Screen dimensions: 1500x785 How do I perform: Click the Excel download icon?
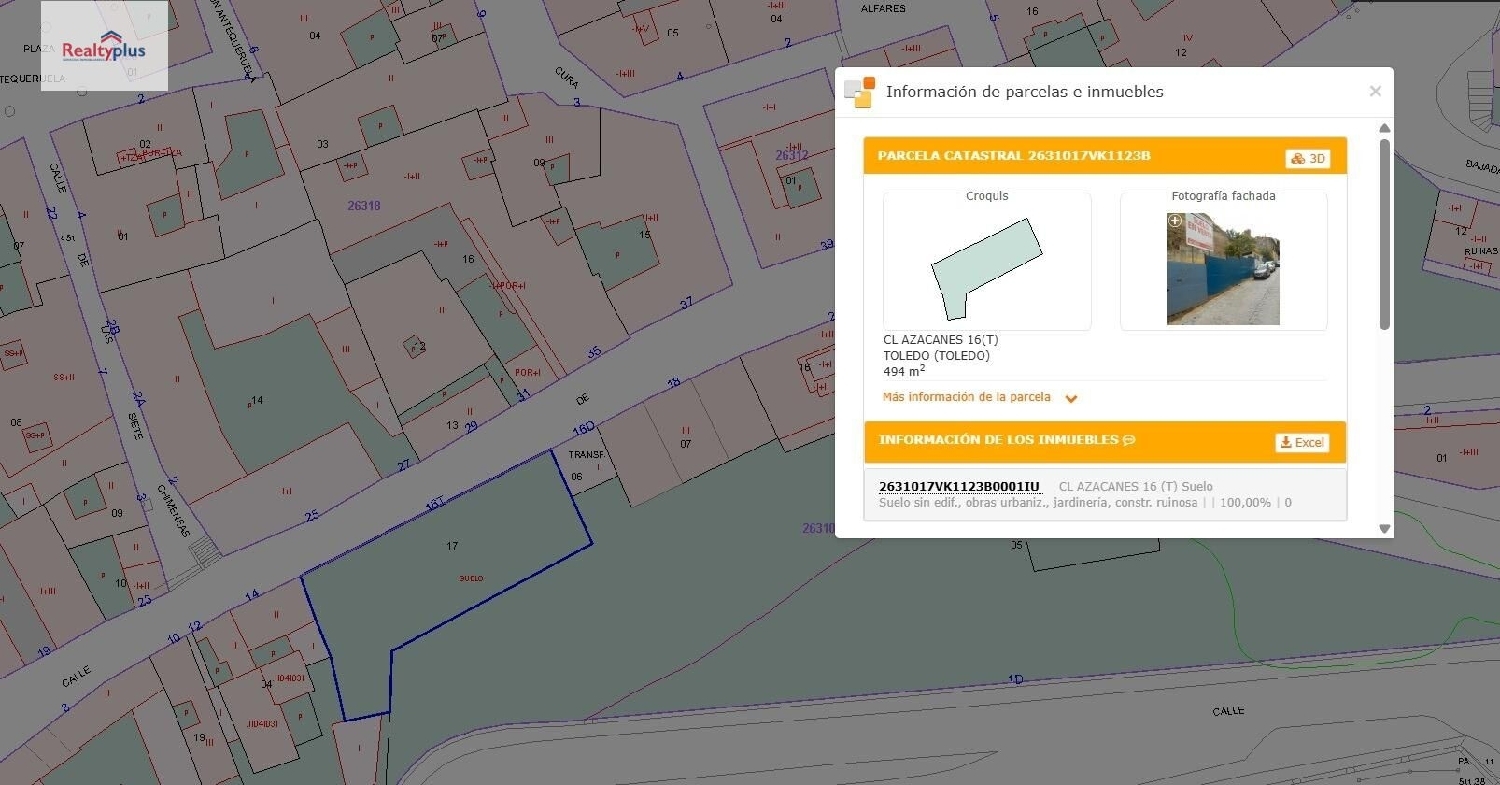1285,441
